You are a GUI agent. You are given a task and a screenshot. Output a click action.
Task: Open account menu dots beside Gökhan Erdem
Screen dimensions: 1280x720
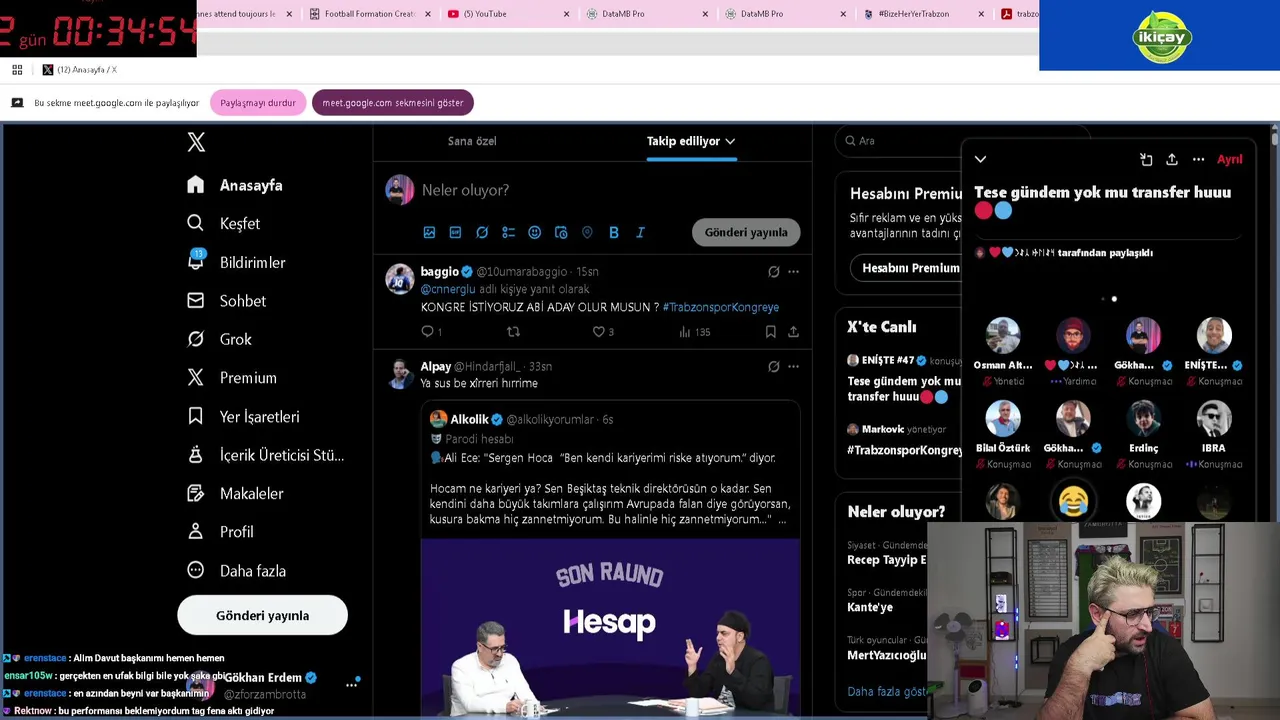[351, 685]
